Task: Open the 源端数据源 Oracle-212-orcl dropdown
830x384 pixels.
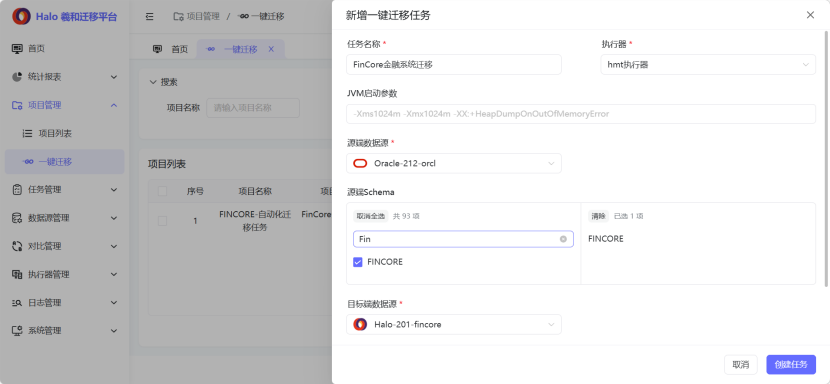Action: tap(454, 164)
